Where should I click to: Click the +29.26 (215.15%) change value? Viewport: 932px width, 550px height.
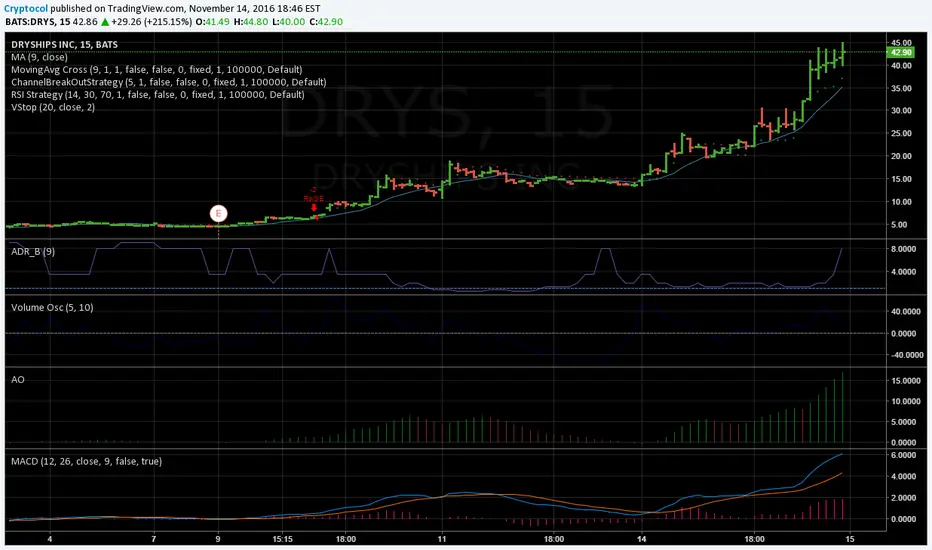pyautogui.click(x=152, y=22)
